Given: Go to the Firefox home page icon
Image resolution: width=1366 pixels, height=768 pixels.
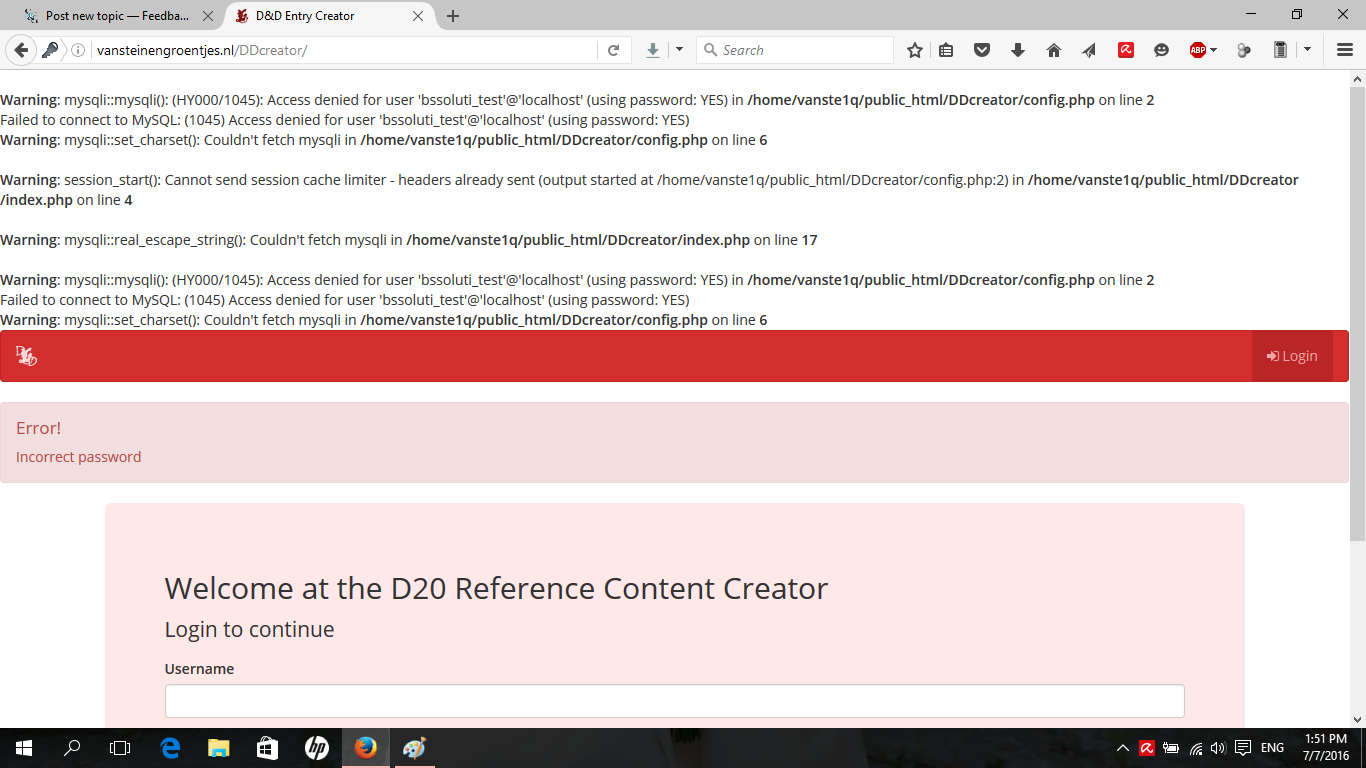Looking at the screenshot, I should (x=1054, y=50).
